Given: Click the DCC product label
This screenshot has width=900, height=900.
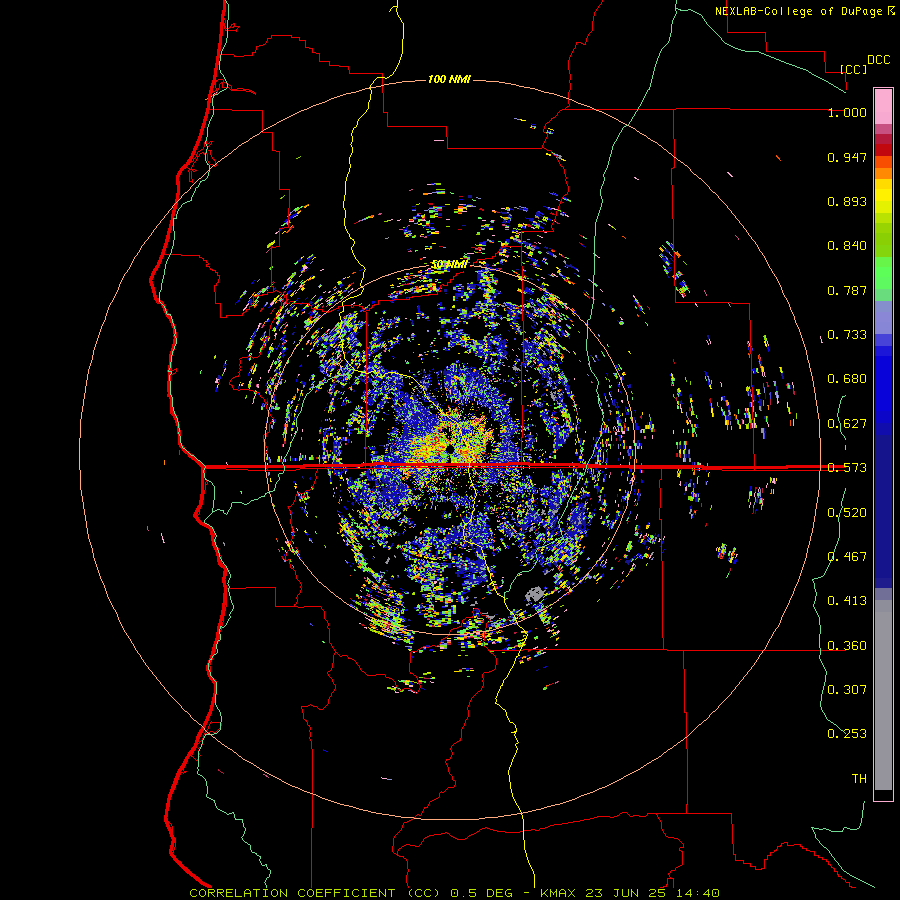Looking at the screenshot, I should tap(878, 60).
